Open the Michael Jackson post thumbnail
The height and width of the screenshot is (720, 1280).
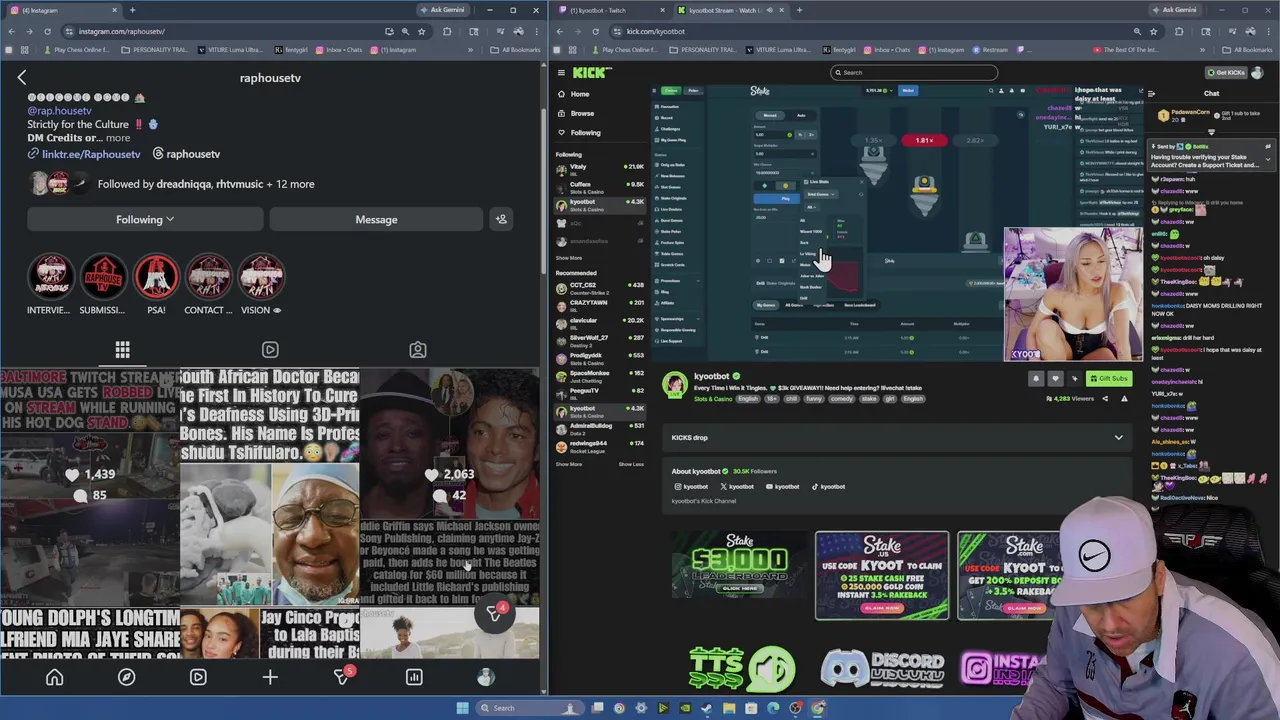pyautogui.click(x=450, y=486)
